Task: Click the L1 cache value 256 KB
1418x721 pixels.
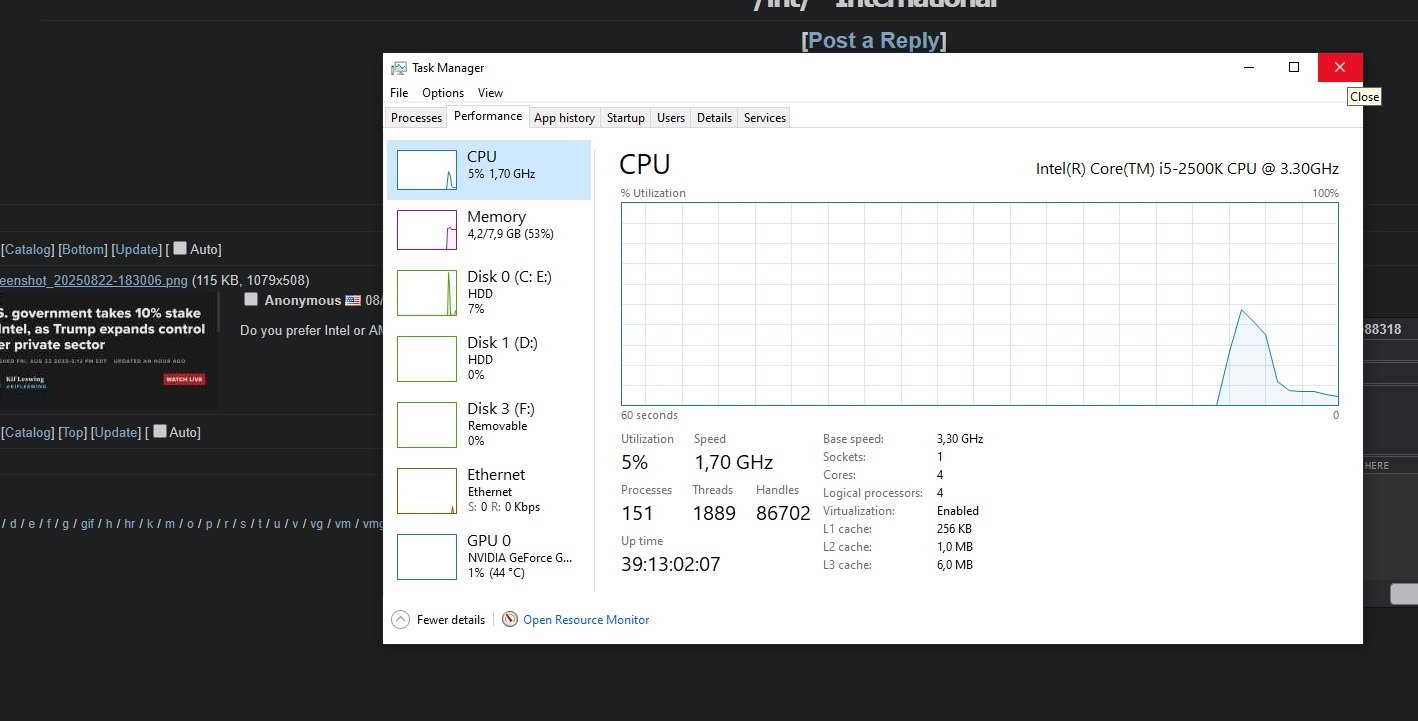Action: [955, 529]
